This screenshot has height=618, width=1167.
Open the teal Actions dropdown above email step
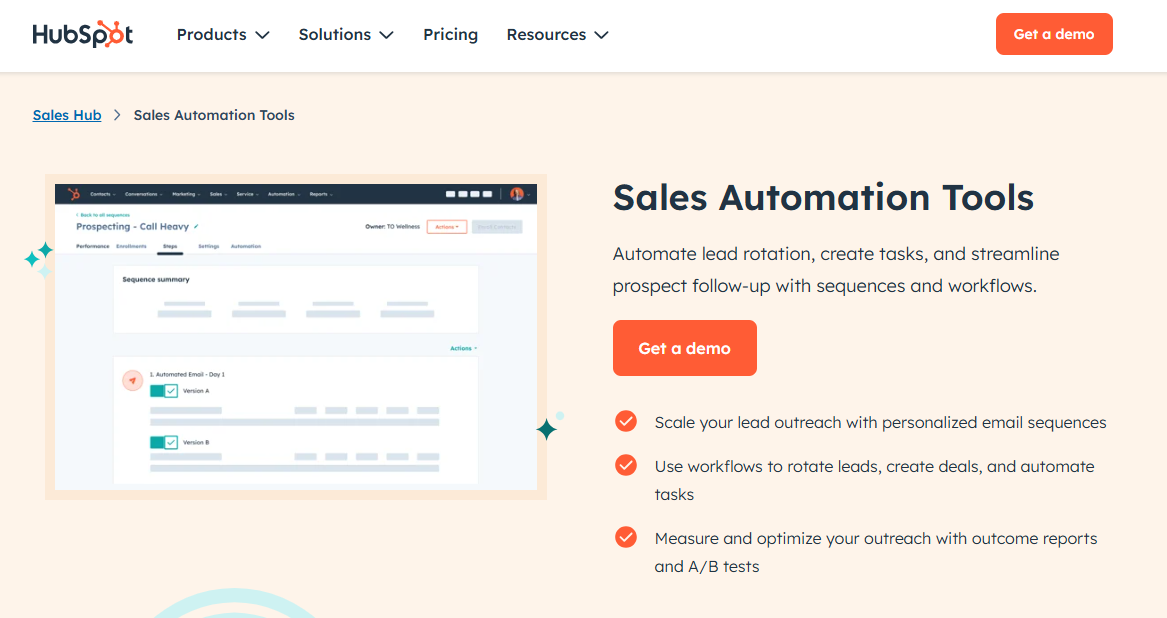coord(463,348)
